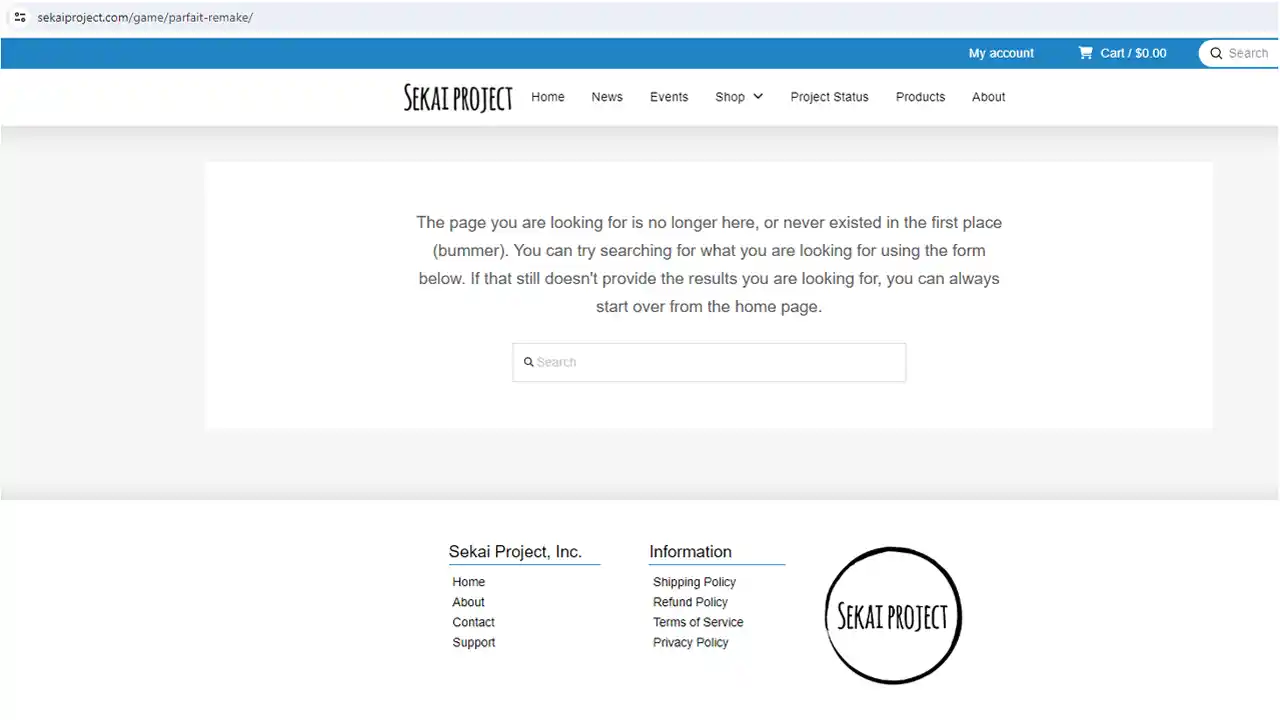The height and width of the screenshot is (720, 1280).
Task: Click the circular Sekai Project footer logo
Action: tap(892, 616)
